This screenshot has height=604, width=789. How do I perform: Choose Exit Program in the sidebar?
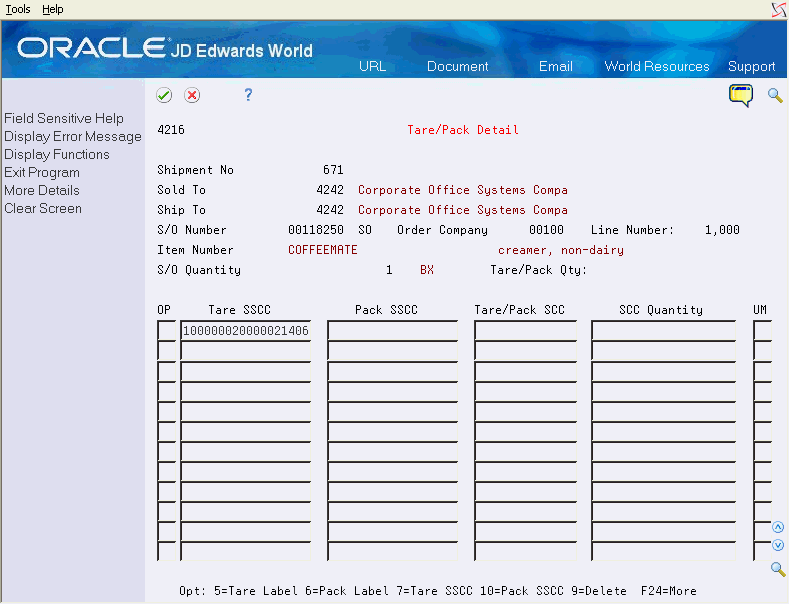point(42,173)
